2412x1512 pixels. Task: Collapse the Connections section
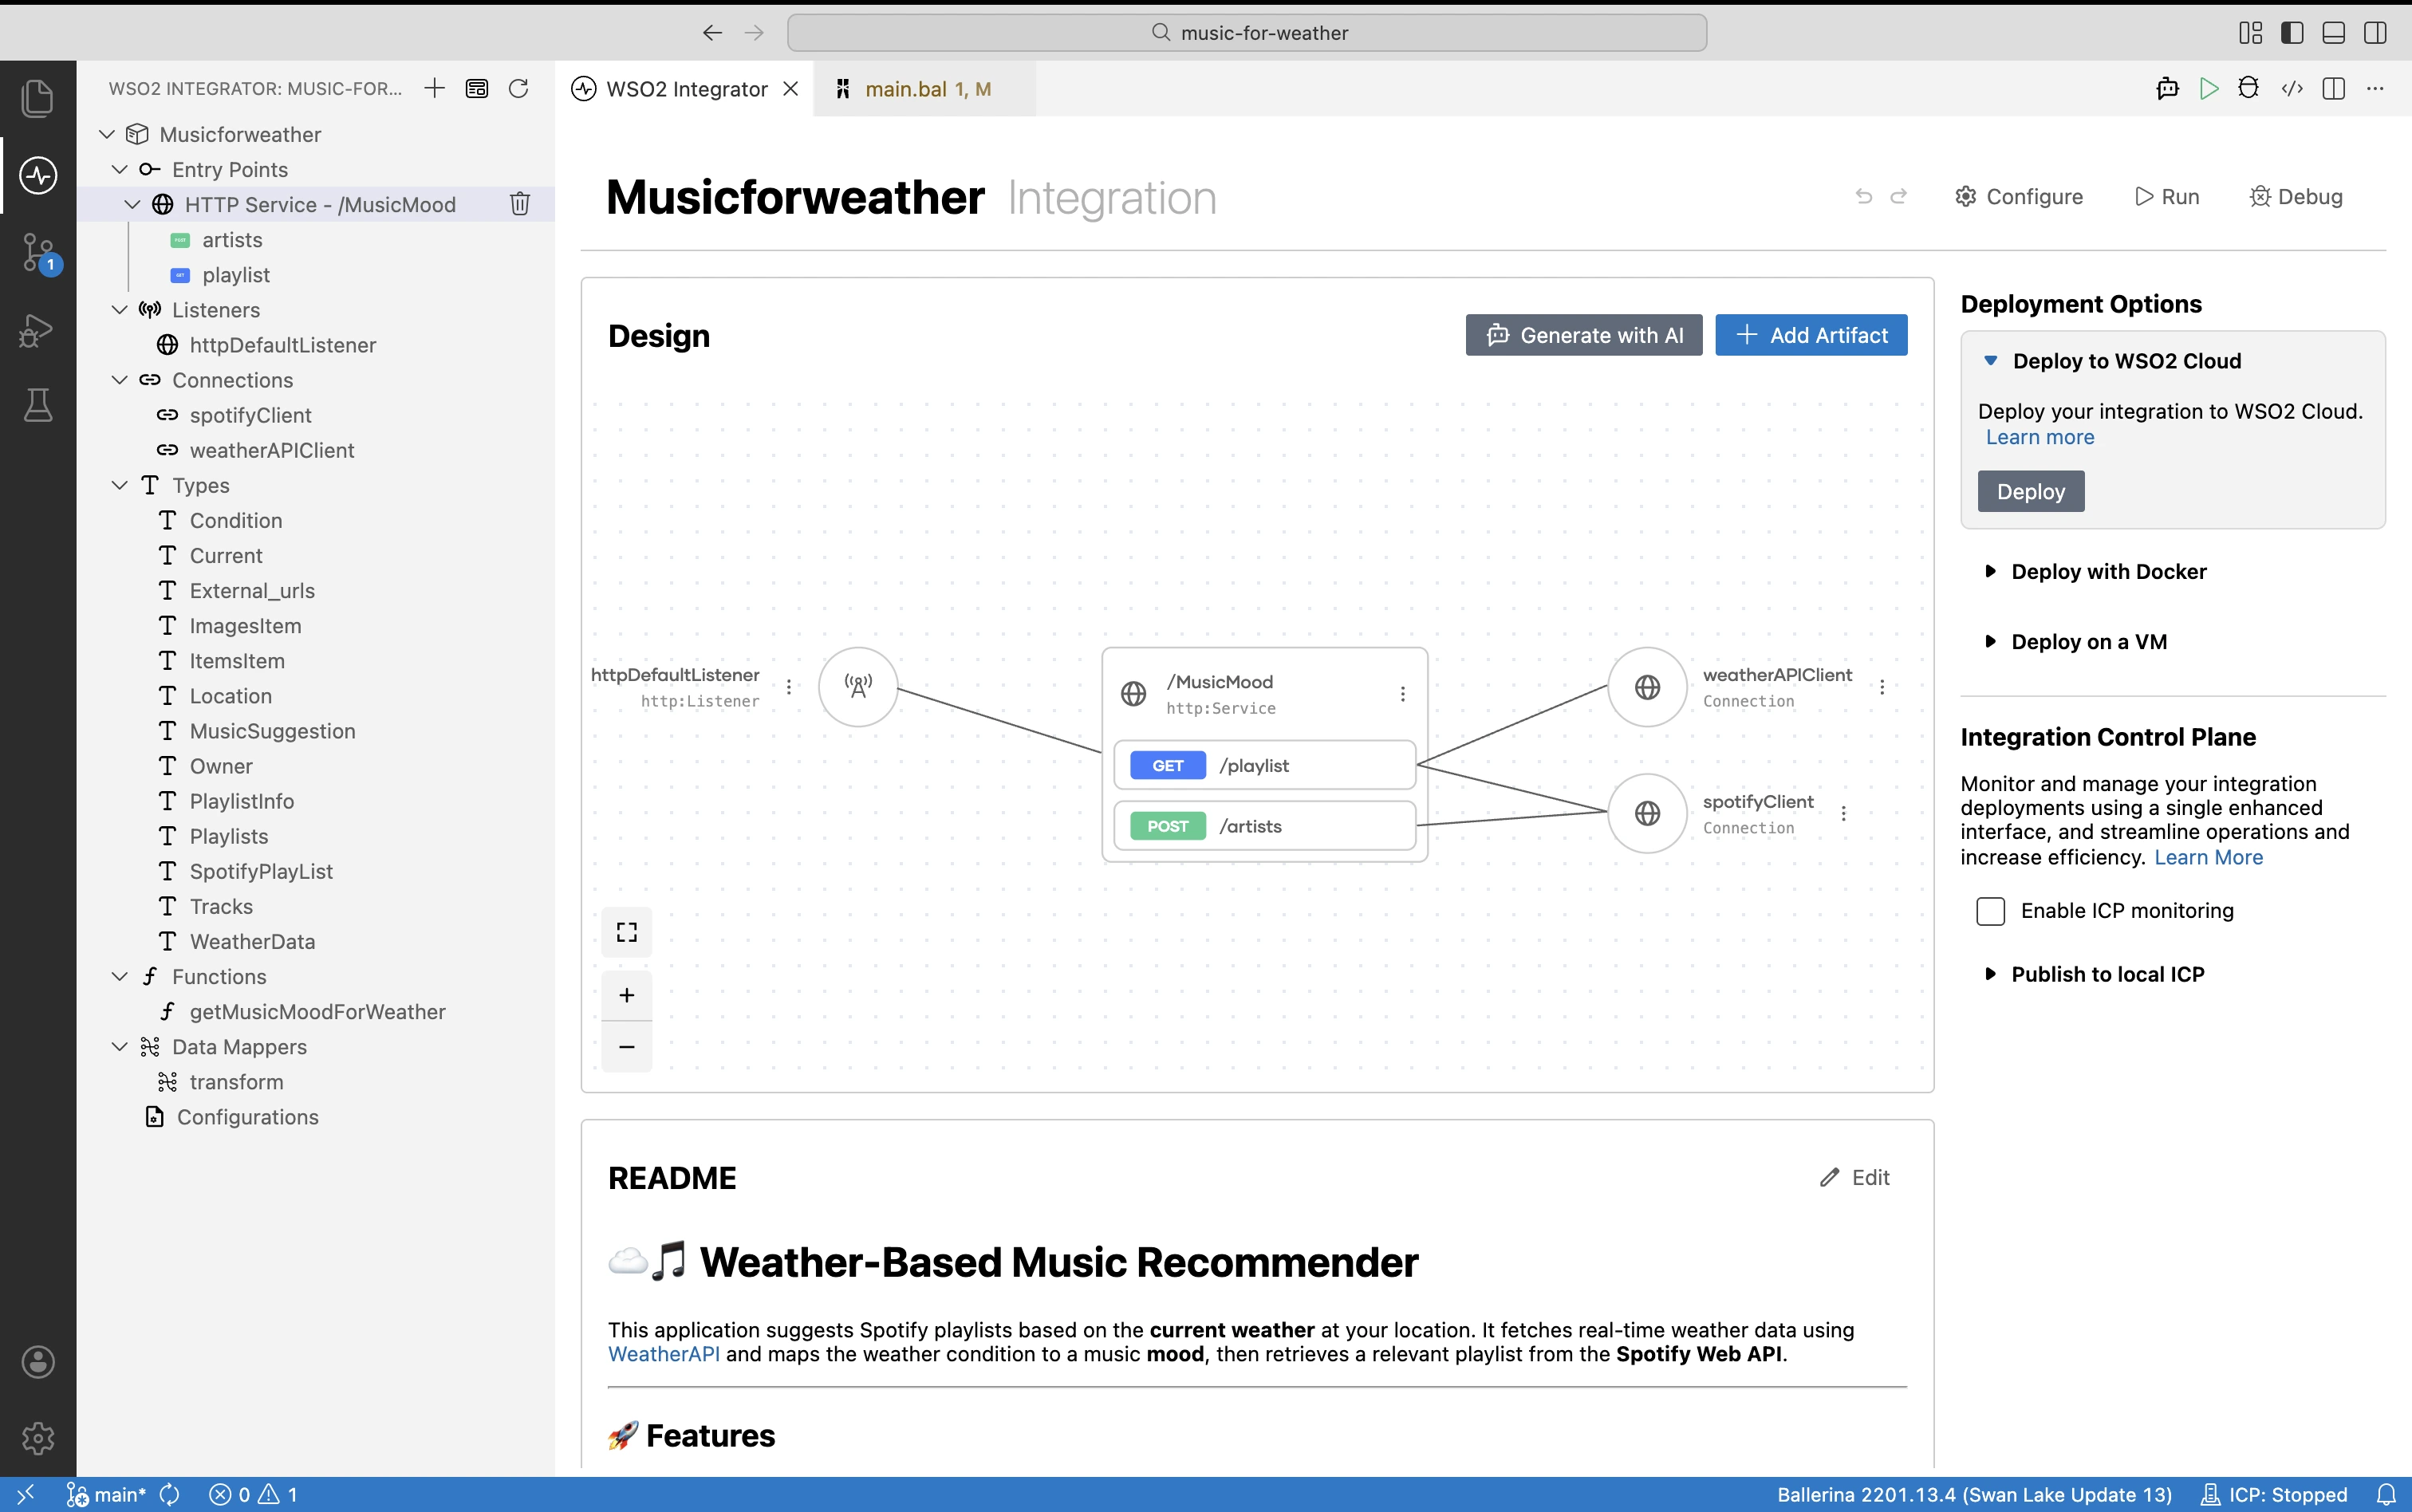(120, 380)
